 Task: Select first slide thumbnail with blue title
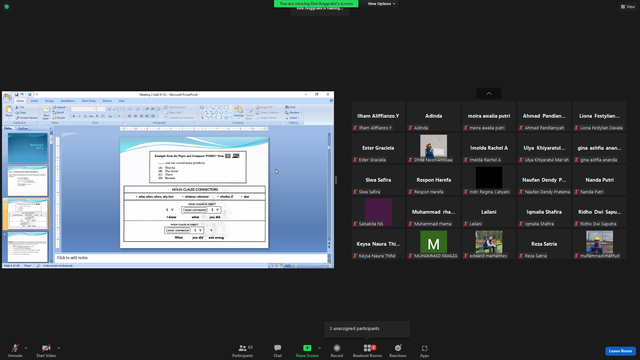point(27,148)
